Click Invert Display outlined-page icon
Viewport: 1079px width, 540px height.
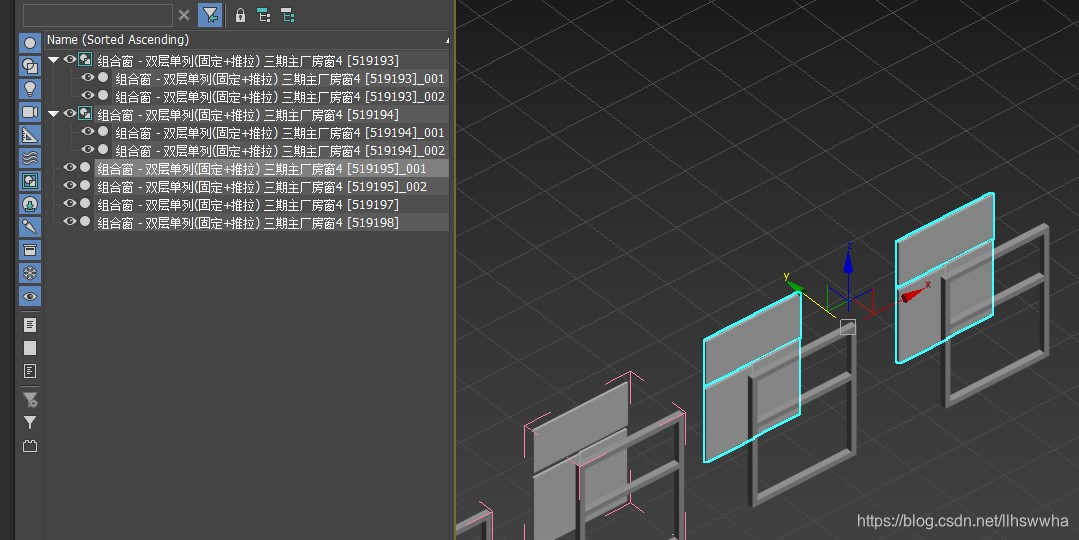pyautogui.click(x=30, y=371)
